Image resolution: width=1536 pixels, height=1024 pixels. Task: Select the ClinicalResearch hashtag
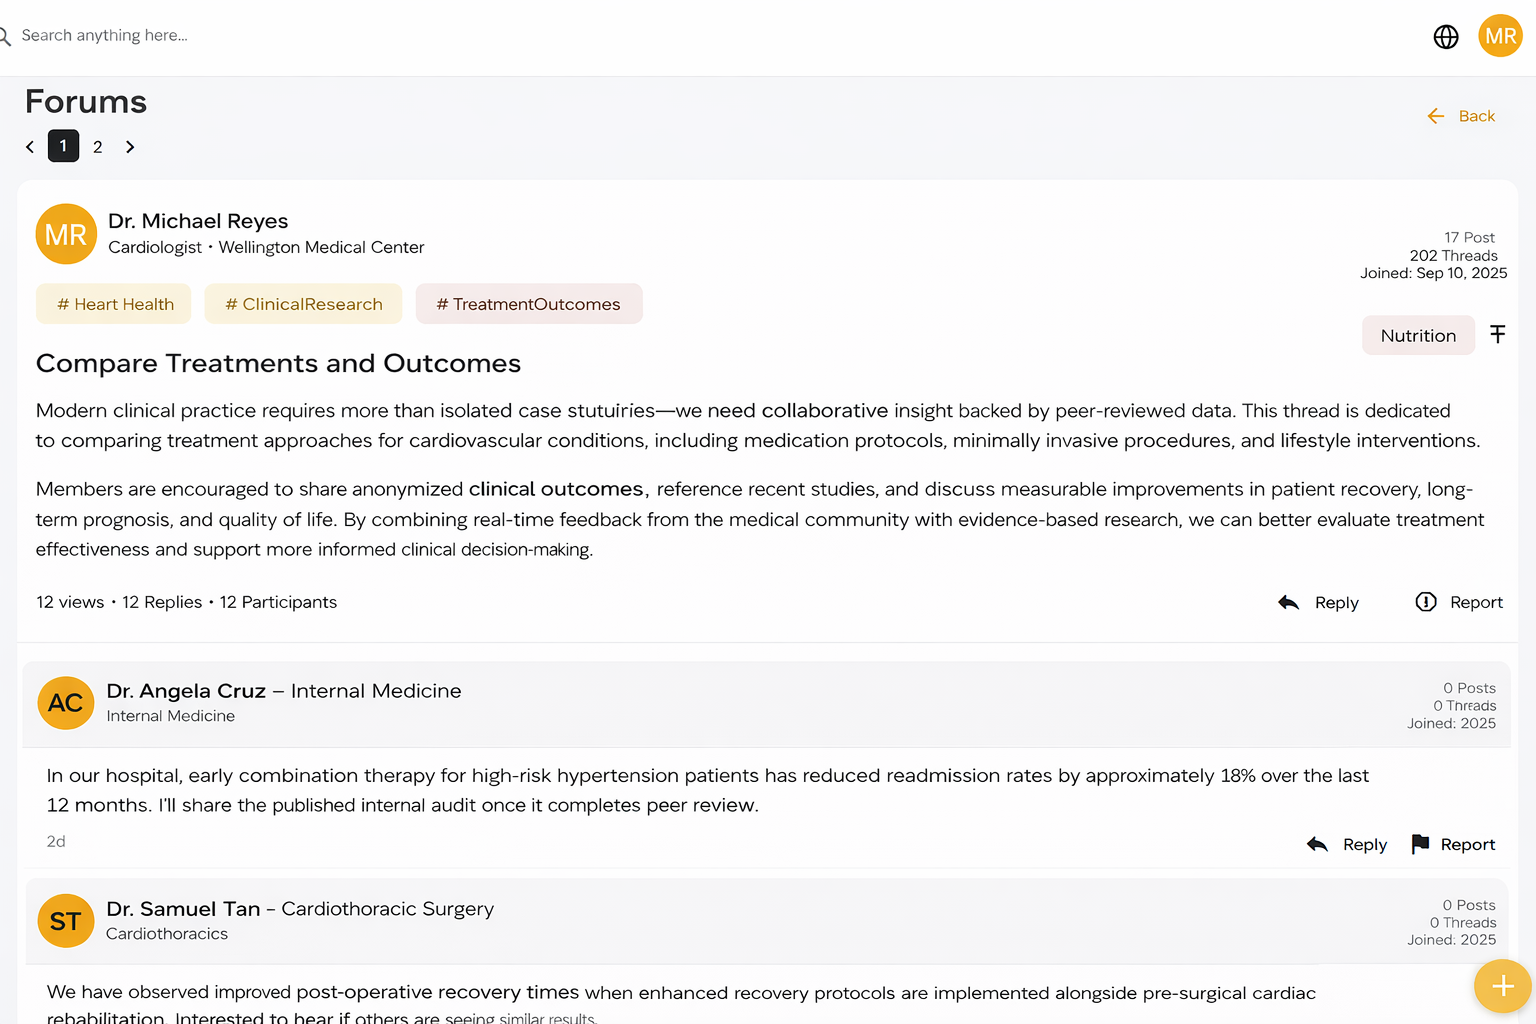(x=303, y=304)
